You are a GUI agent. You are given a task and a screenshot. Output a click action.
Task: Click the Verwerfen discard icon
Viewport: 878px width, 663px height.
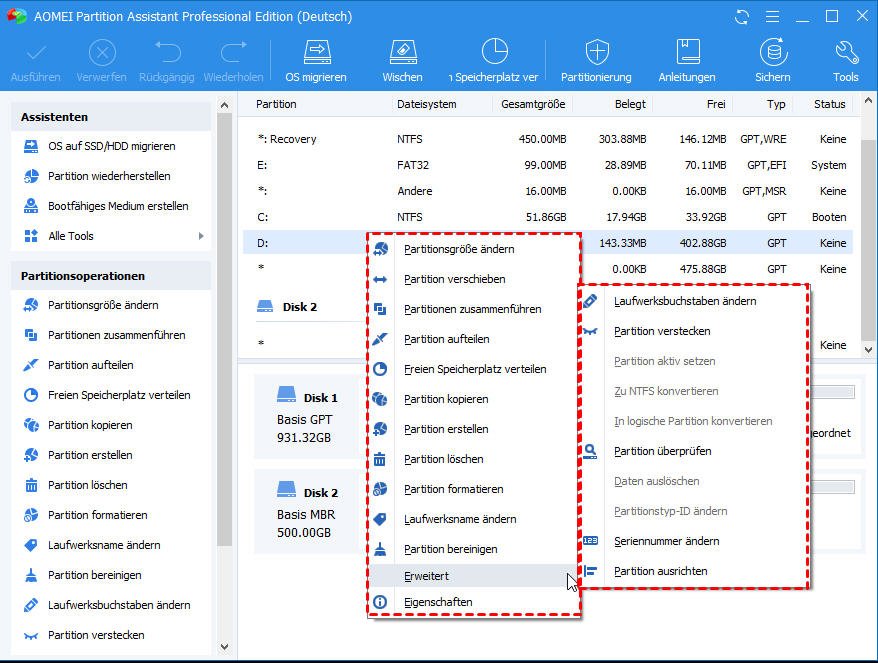coord(102,53)
